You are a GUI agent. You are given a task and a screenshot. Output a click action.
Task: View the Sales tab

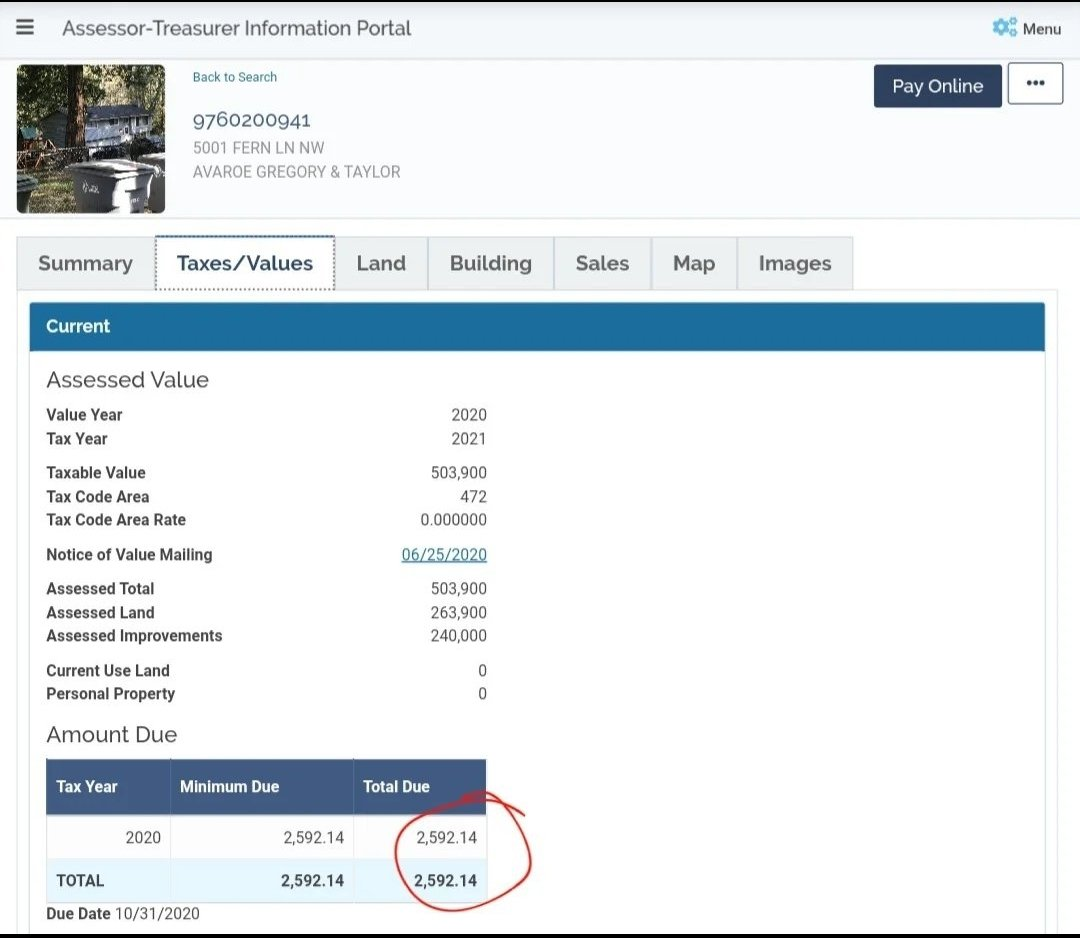click(602, 263)
